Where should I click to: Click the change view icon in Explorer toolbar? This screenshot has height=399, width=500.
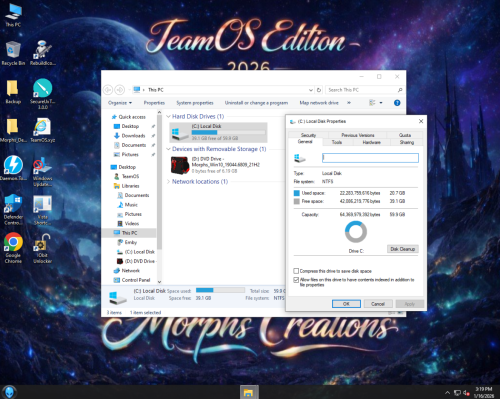click(372, 103)
